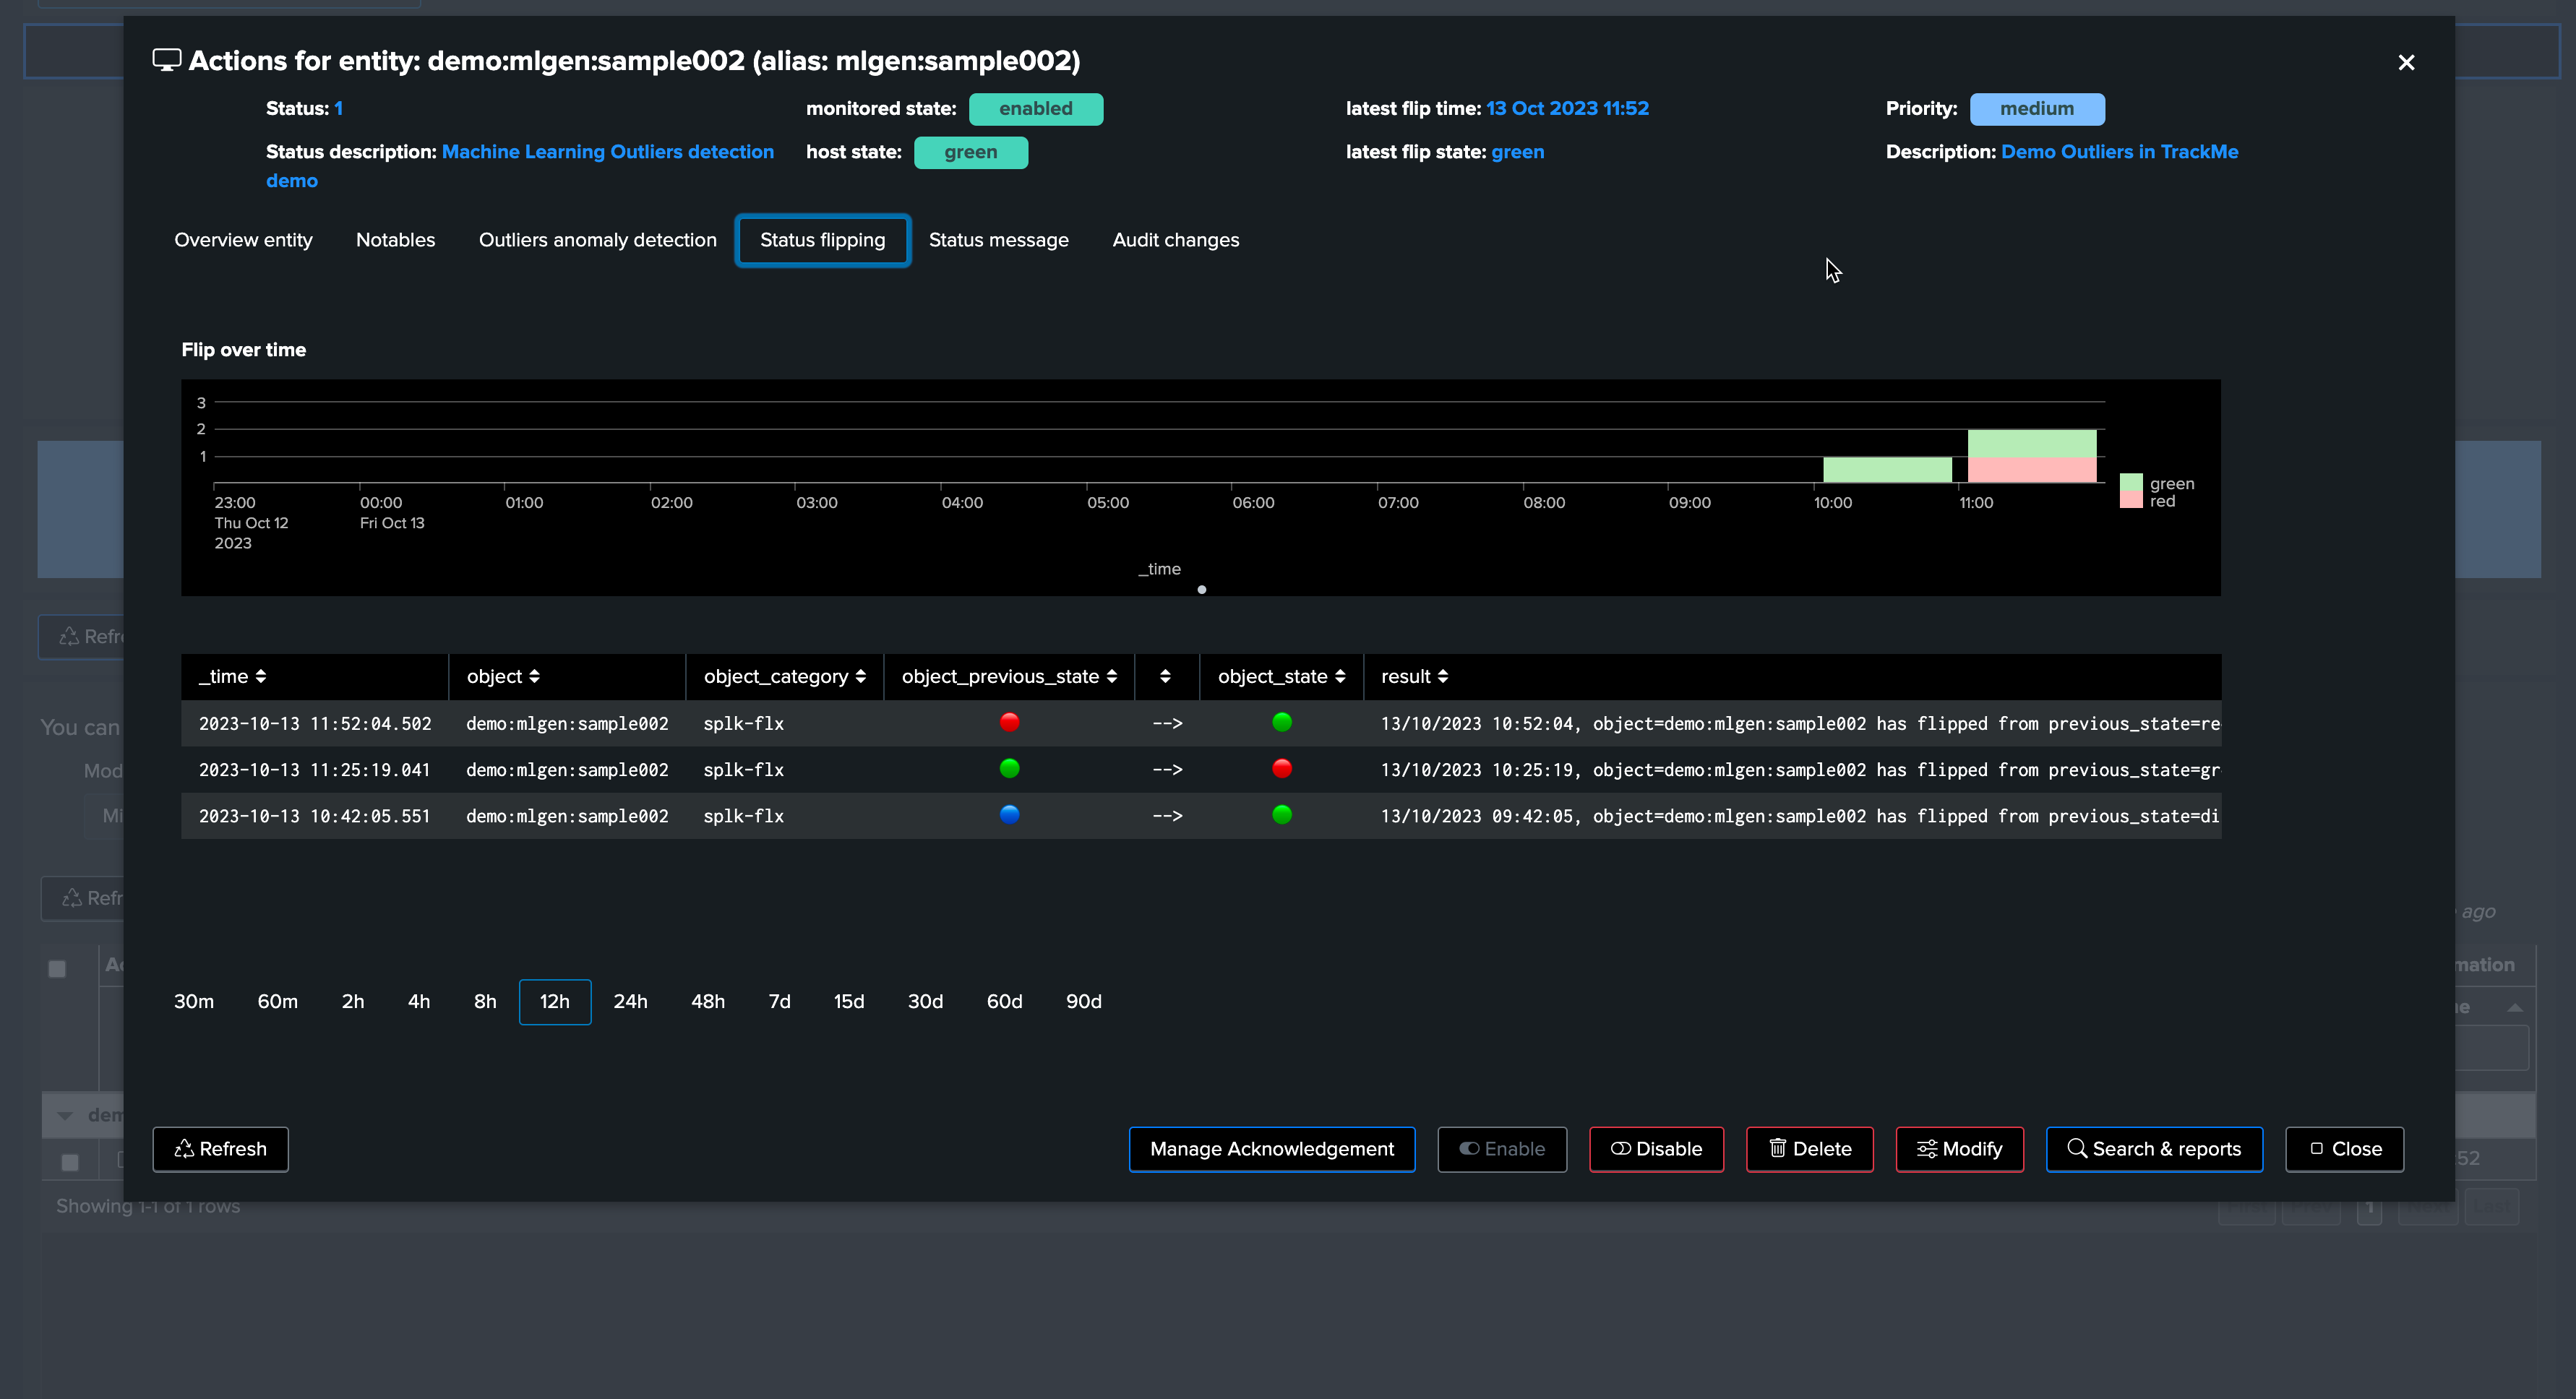This screenshot has width=2576, height=1399.
Task: Click the Delete trash button
Action: [1809, 1149]
